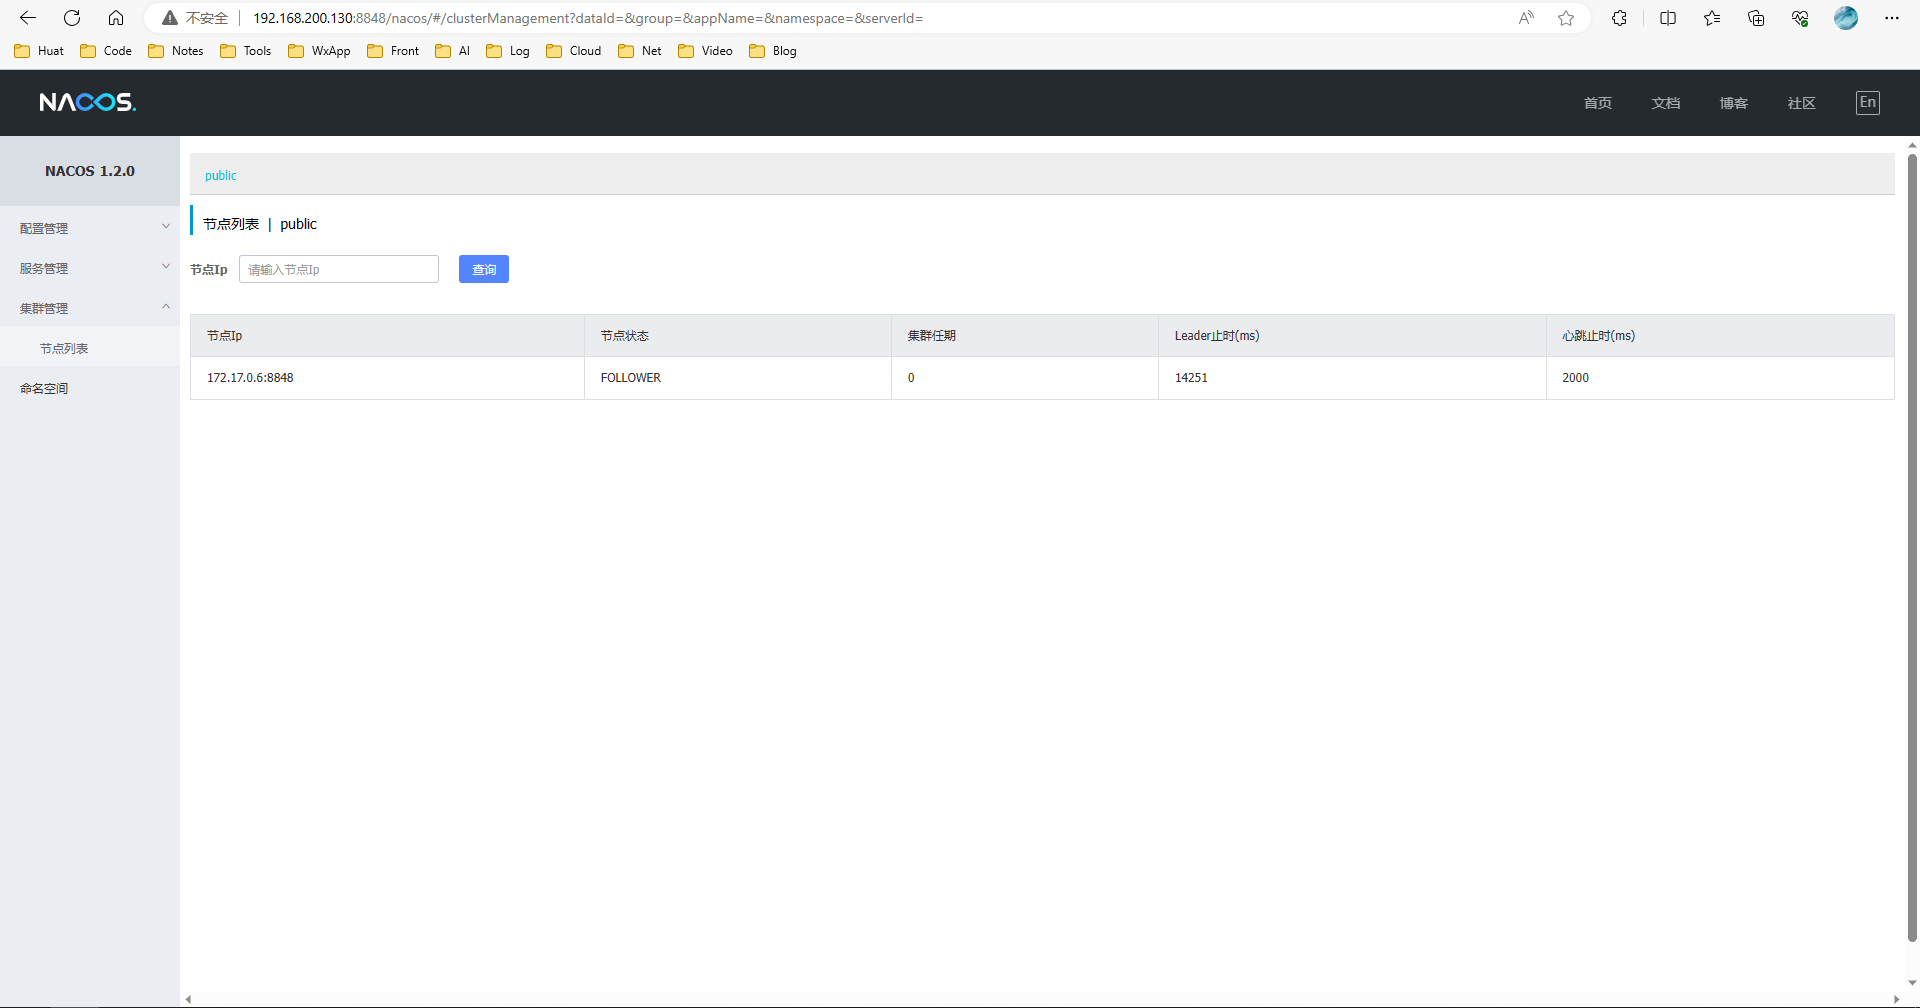Open 命名空间 from the sidebar
This screenshot has height=1008, width=1920.
44,388
